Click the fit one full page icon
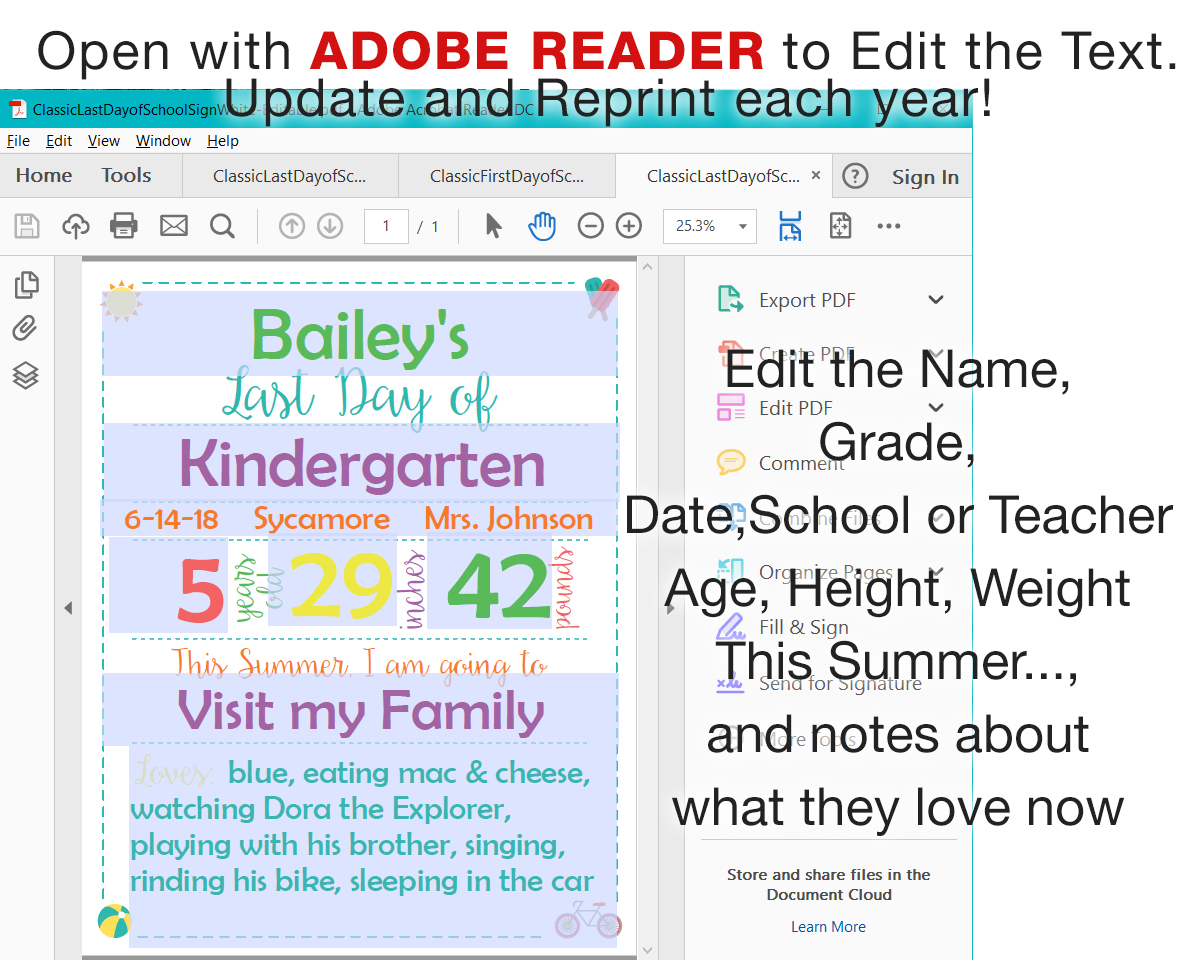The height and width of the screenshot is (960, 1200). click(840, 226)
